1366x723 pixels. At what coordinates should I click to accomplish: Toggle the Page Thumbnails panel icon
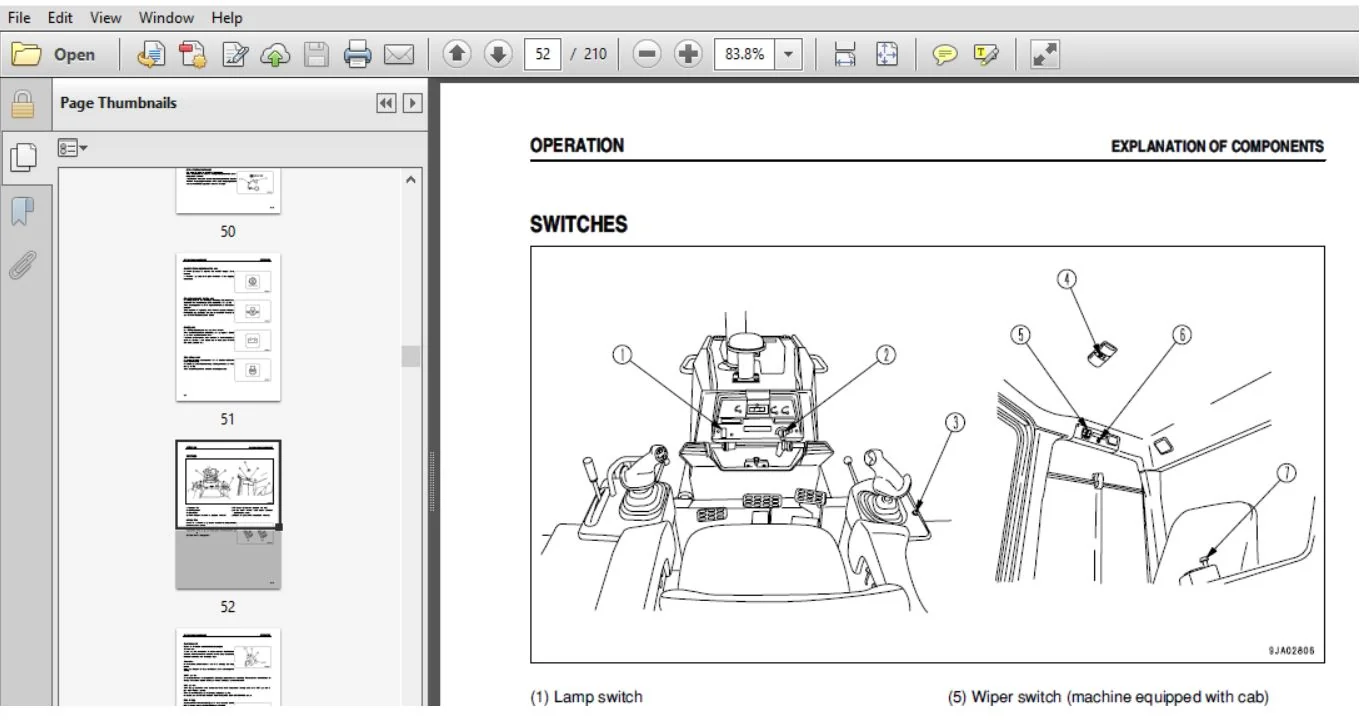pos(22,158)
